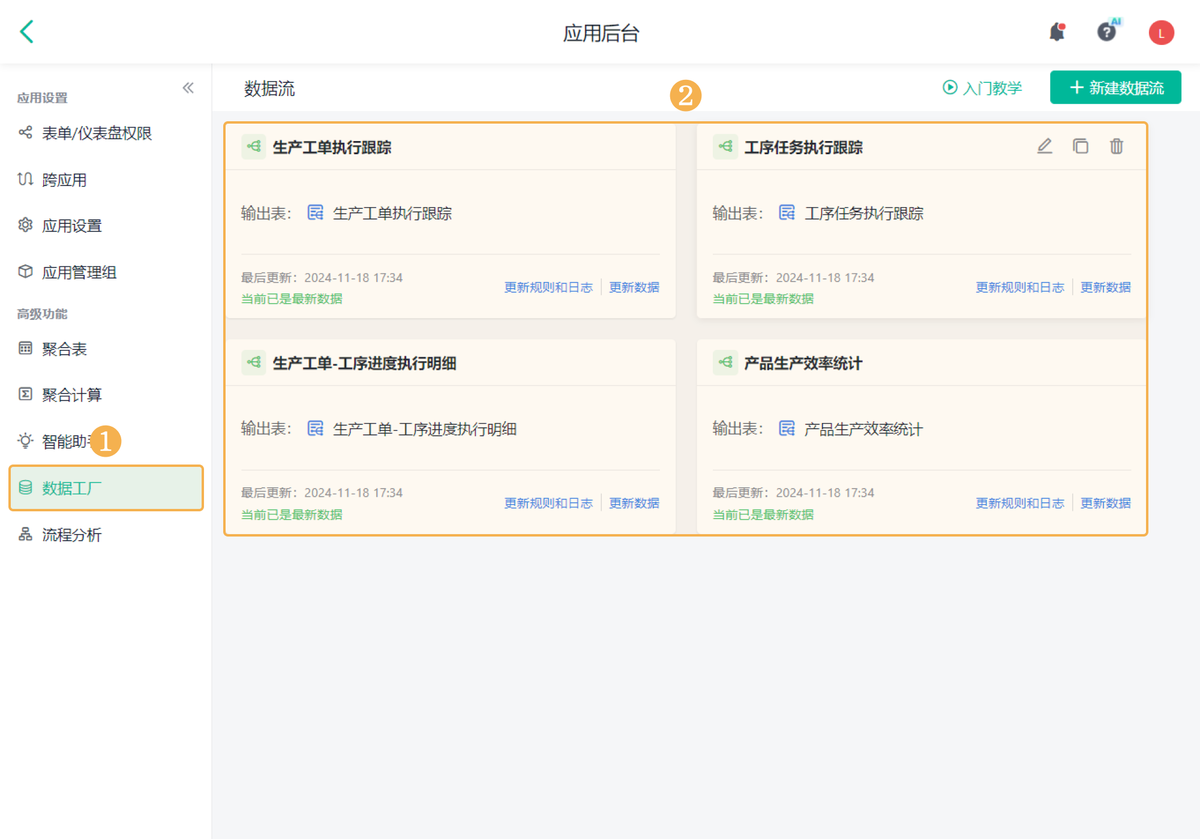The width and height of the screenshot is (1200, 839).
Task: Select 数据工厂 in sidebar
Action: (x=72, y=489)
